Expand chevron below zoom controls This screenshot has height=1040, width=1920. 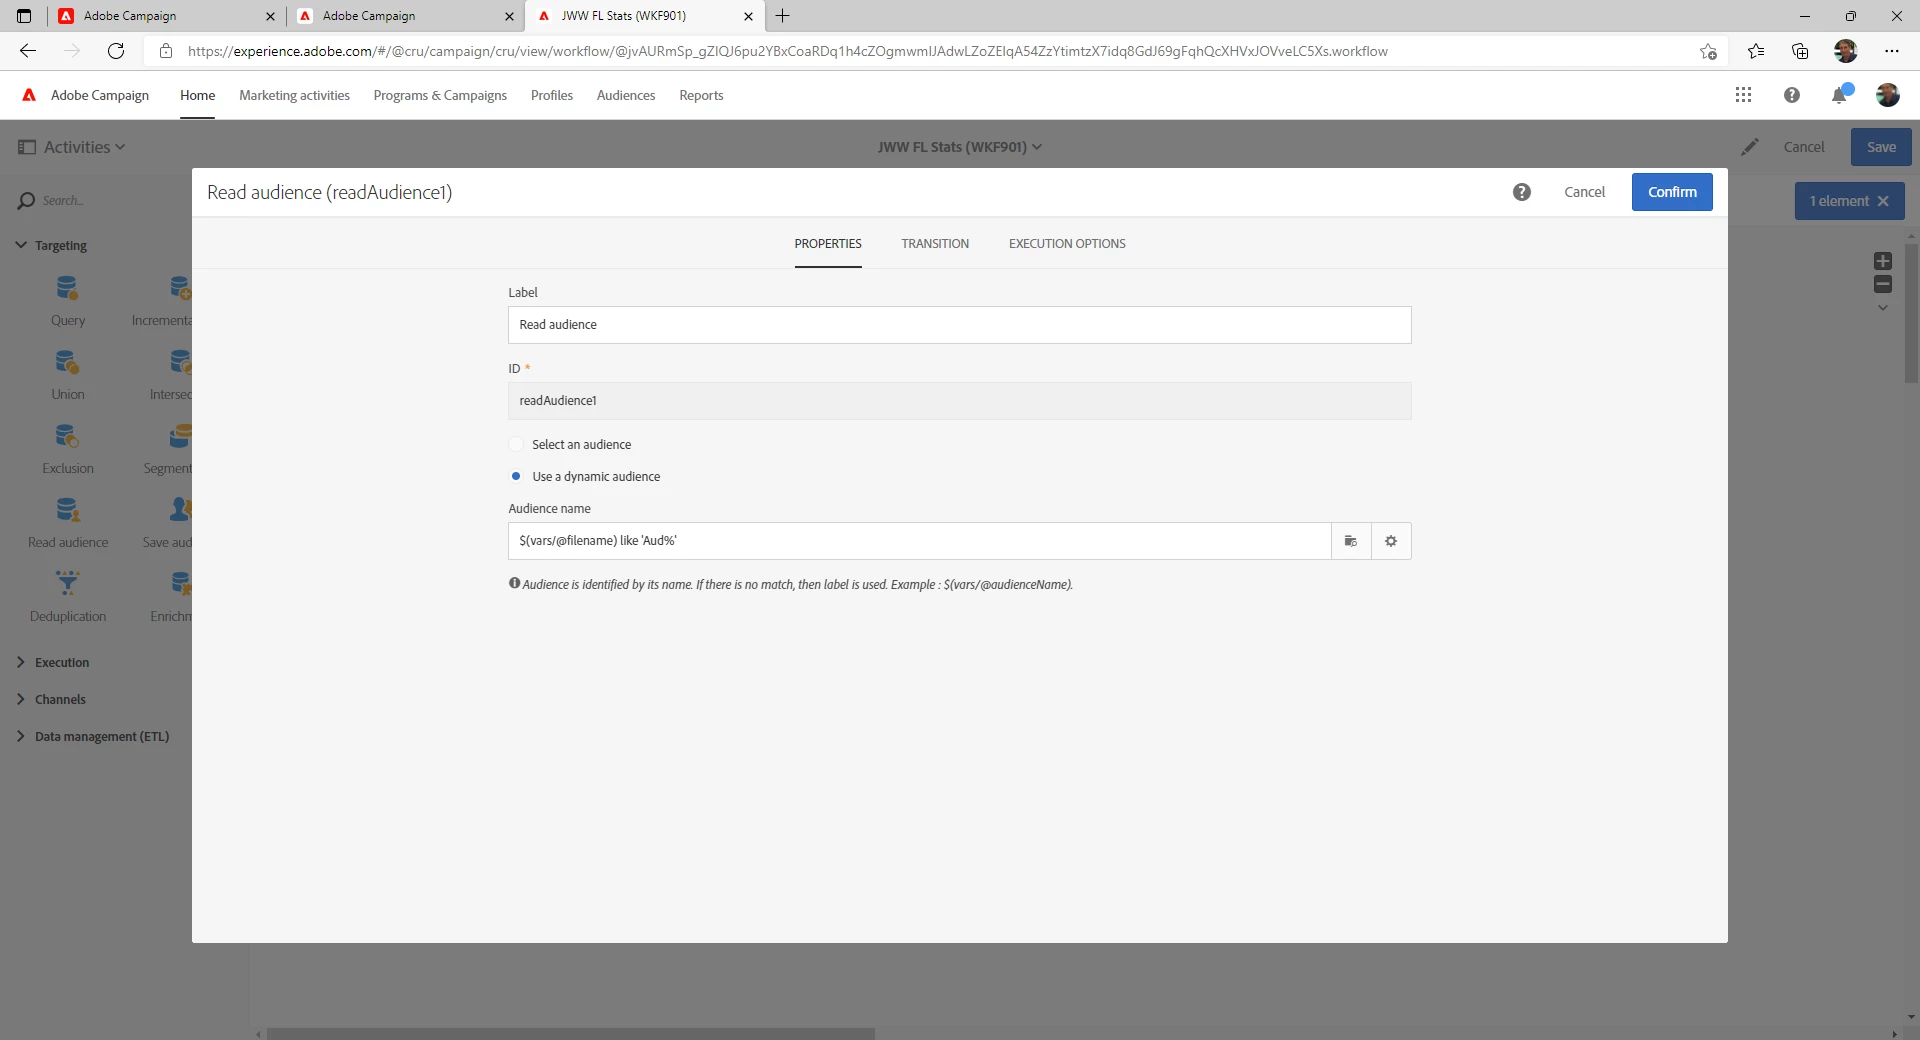click(1883, 308)
